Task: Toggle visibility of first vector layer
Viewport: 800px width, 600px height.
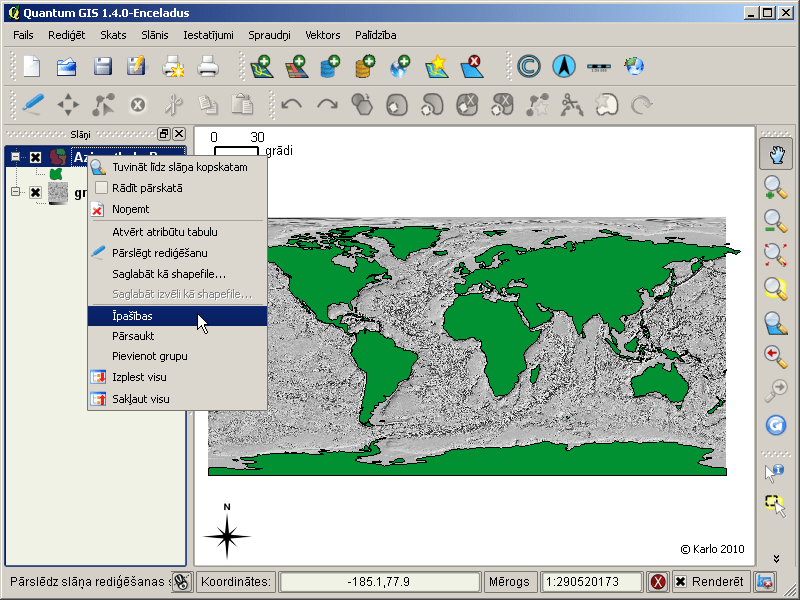Action: [35, 157]
